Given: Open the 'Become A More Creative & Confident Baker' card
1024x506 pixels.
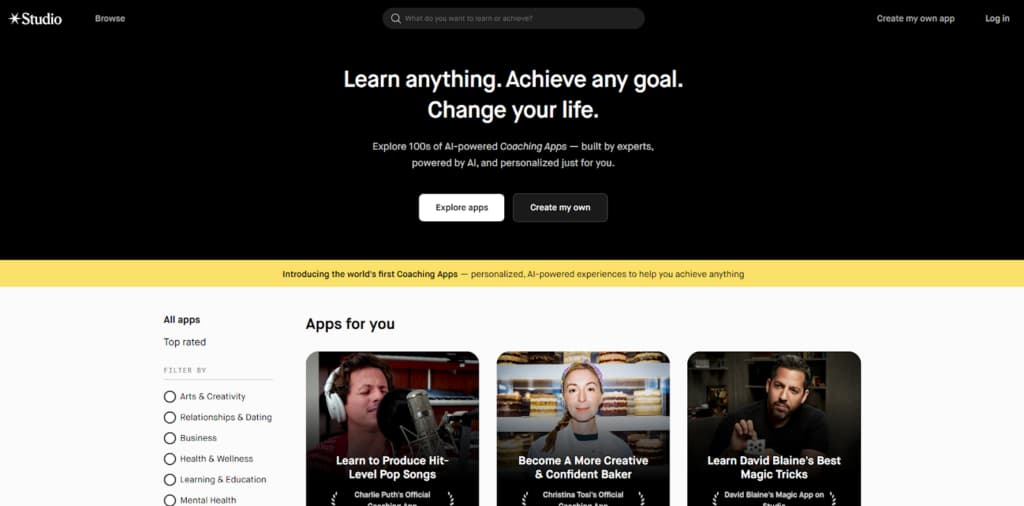Looking at the screenshot, I should point(583,429).
